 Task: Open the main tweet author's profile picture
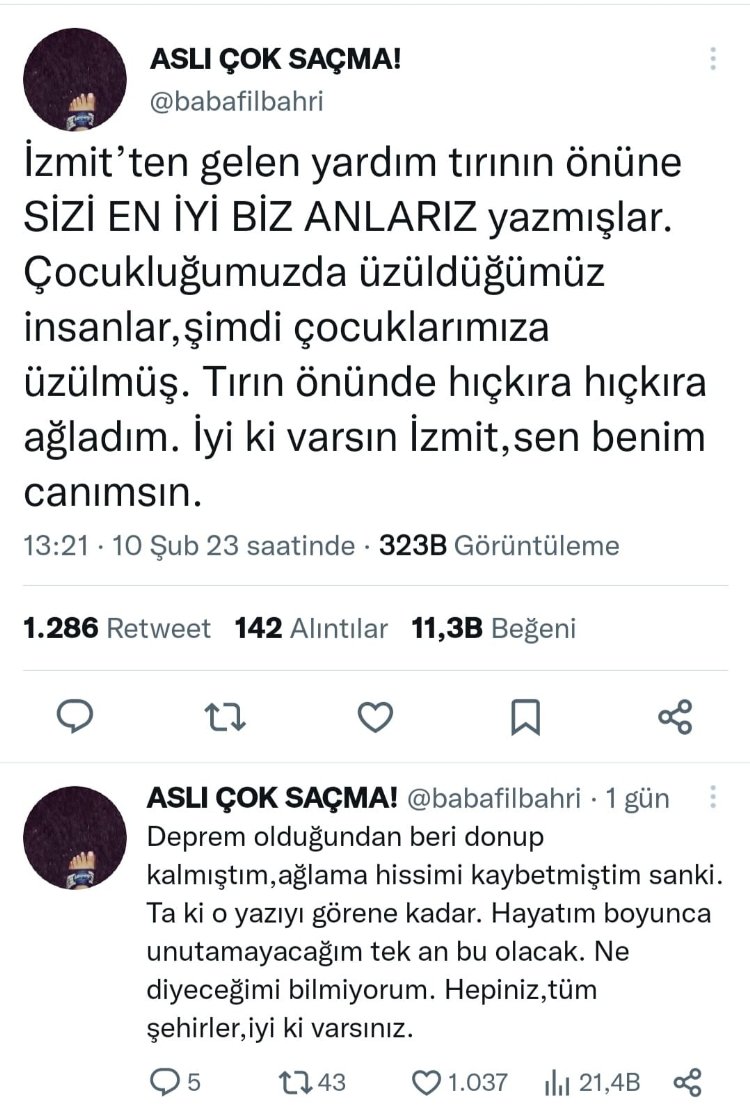click(75, 79)
